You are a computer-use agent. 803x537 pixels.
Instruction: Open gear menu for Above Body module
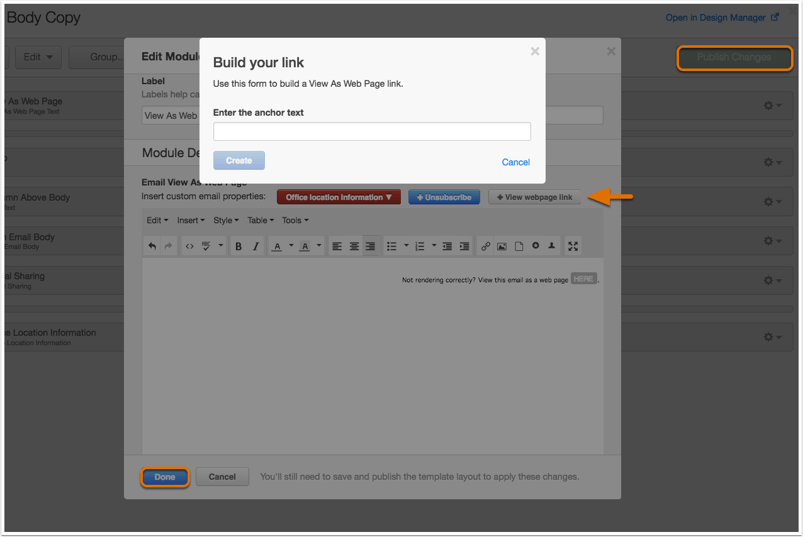tap(772, 202)
